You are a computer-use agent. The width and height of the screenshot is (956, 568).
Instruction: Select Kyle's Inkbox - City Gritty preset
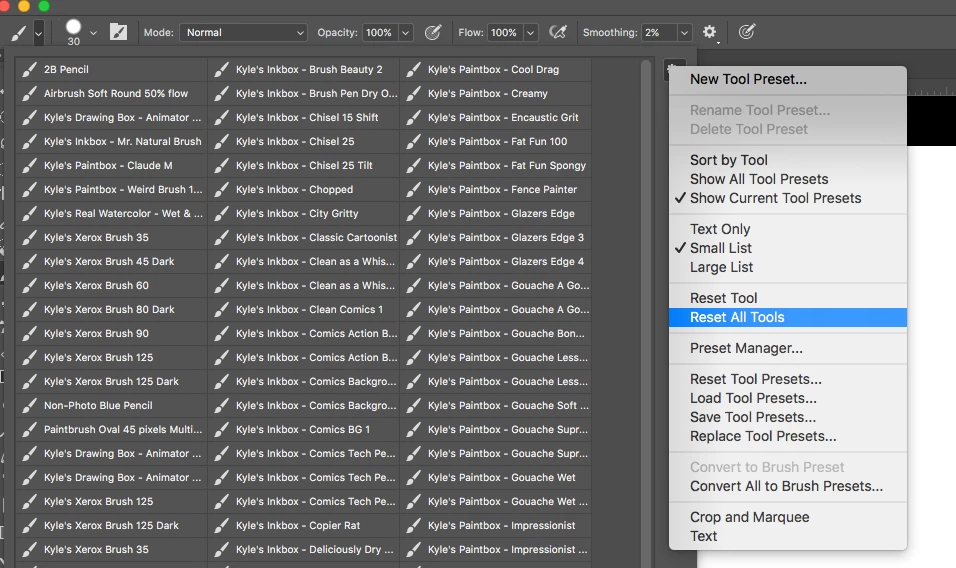coord(304,213)
